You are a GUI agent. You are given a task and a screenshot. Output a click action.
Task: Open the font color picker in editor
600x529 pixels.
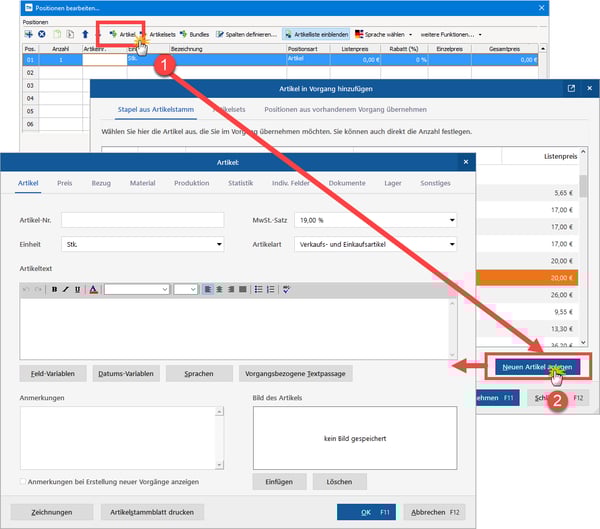93,289
